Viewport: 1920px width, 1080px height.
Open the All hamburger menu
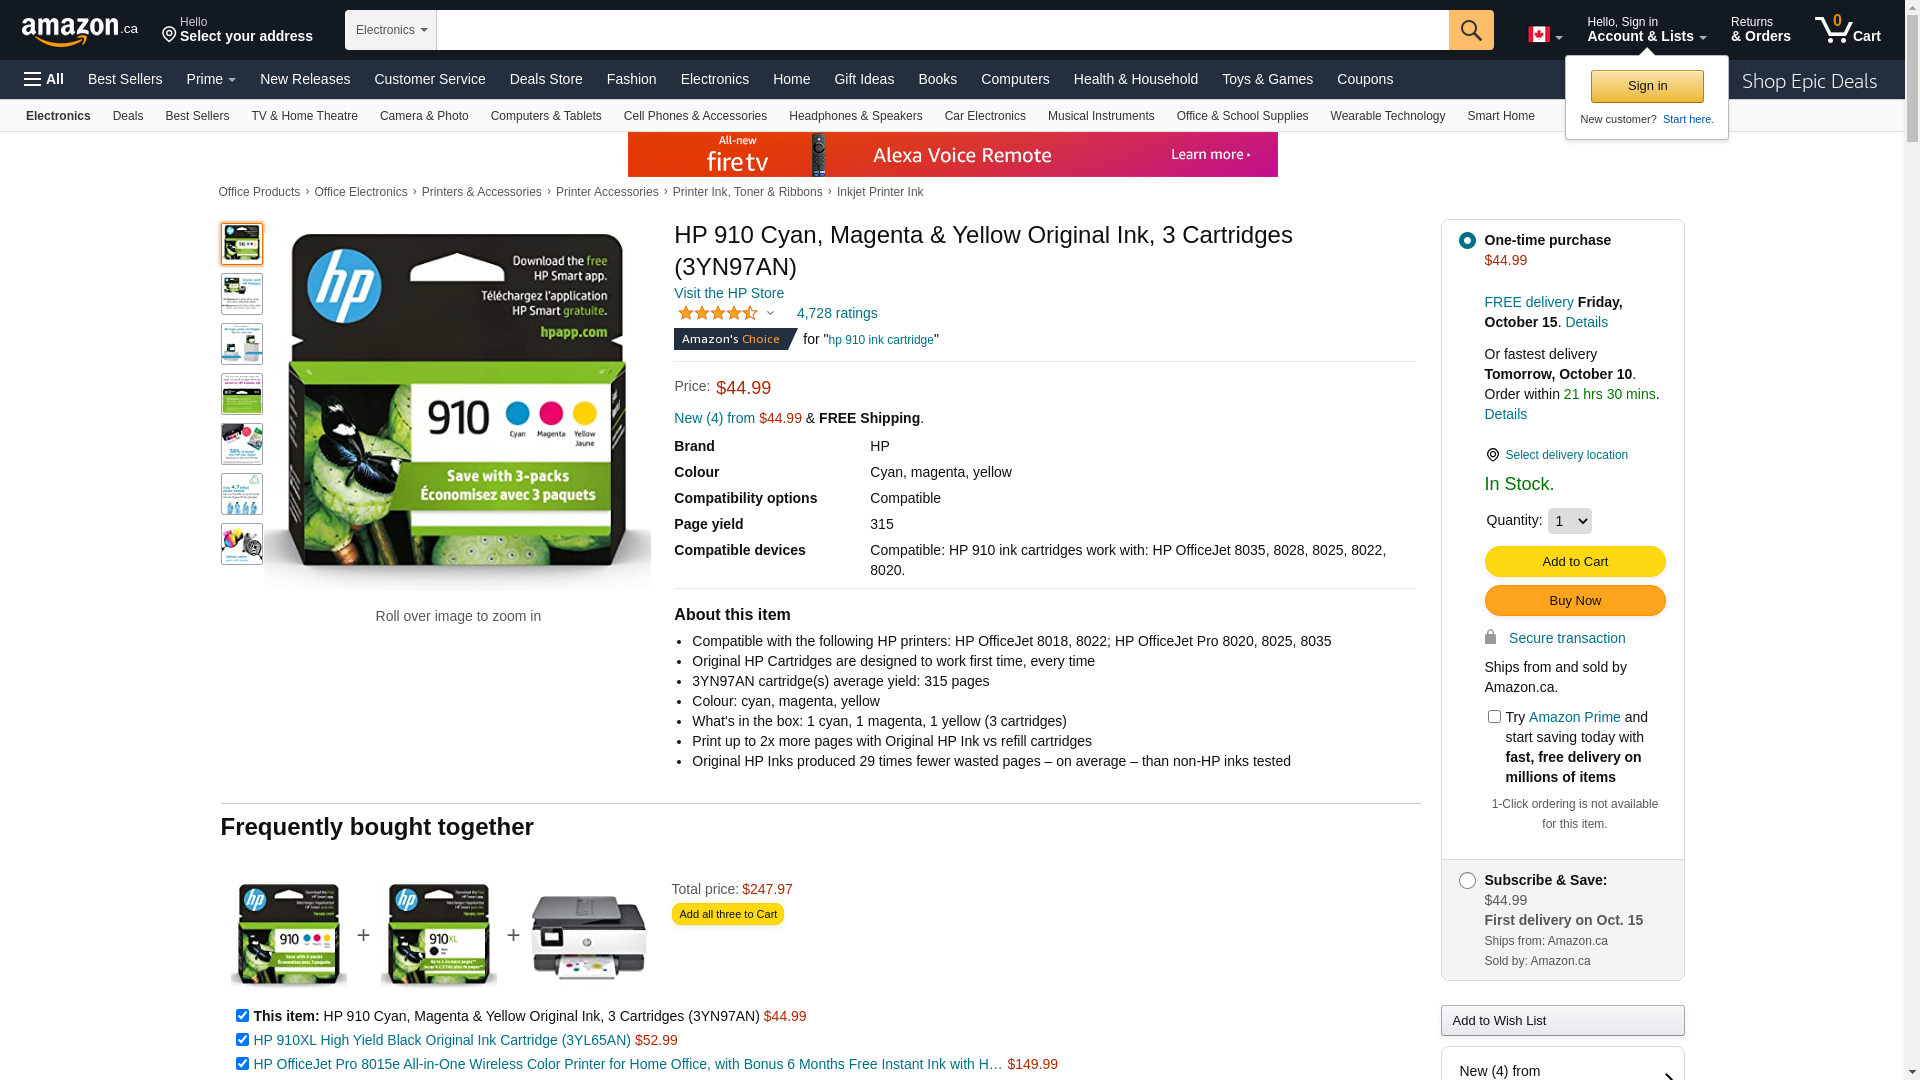(x=44, y=79)
